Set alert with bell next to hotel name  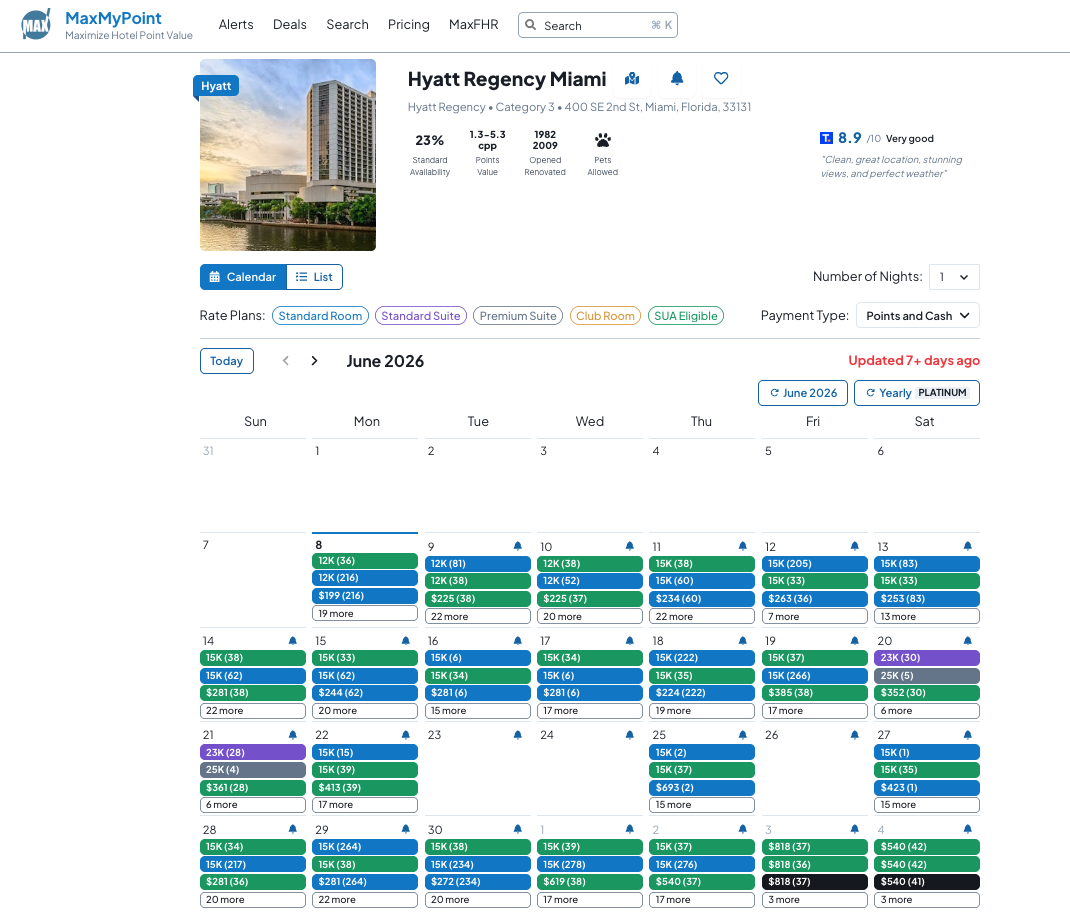(676, 78)
